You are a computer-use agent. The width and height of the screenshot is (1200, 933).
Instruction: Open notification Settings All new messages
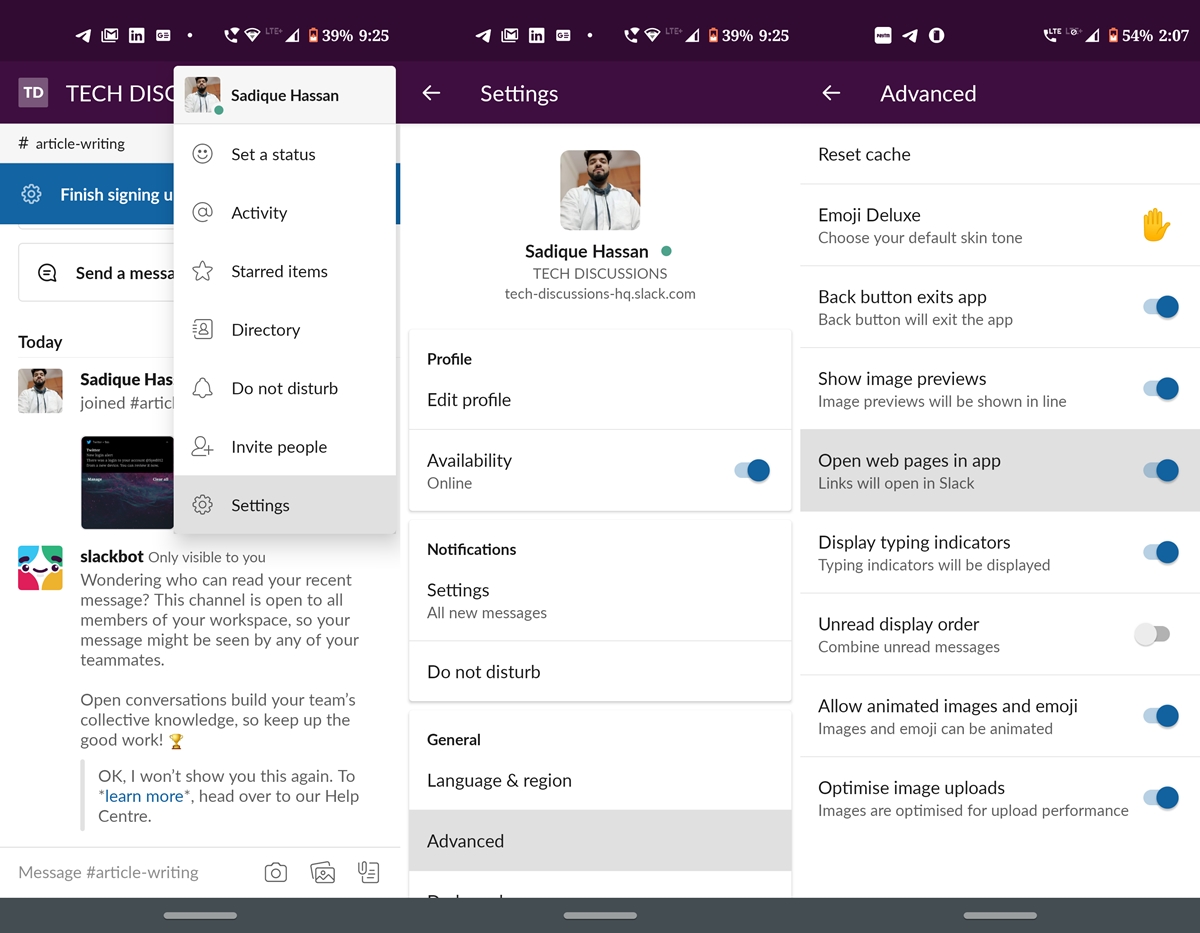click(x=600, y=600)
